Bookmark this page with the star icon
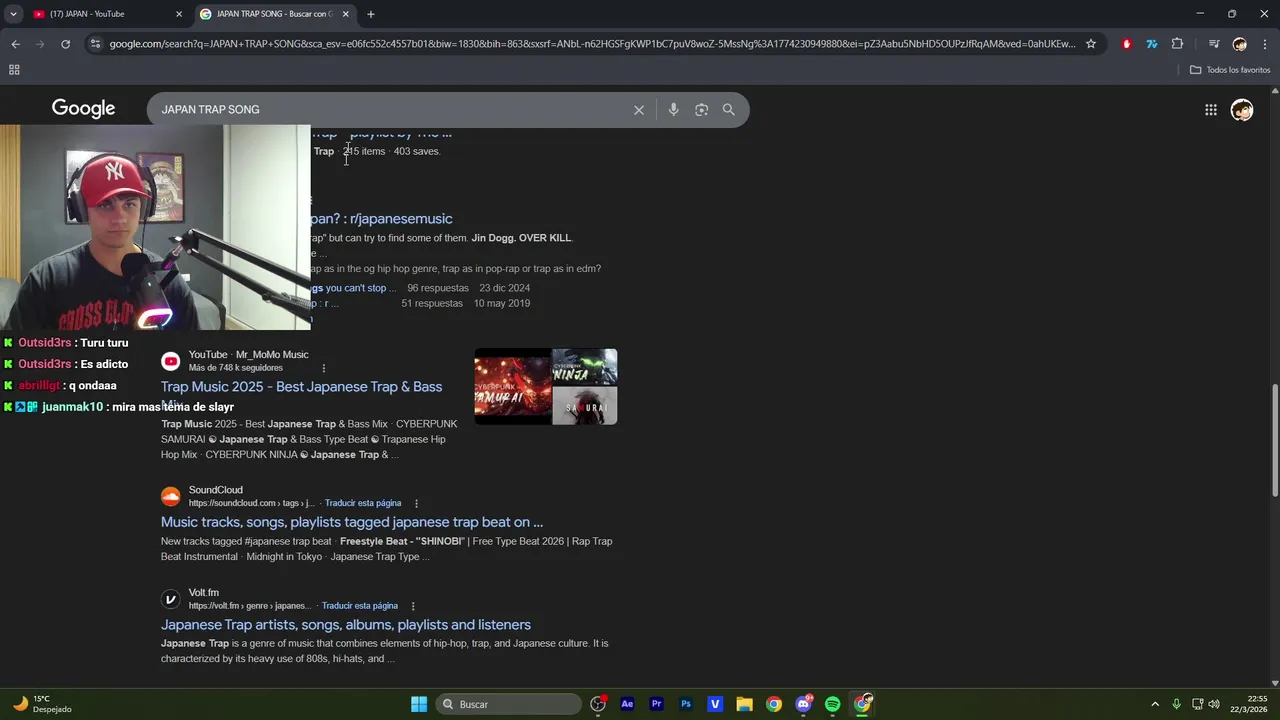Image resolution: width=1280 pixels, height=720 pixels. coord(1091,44)
